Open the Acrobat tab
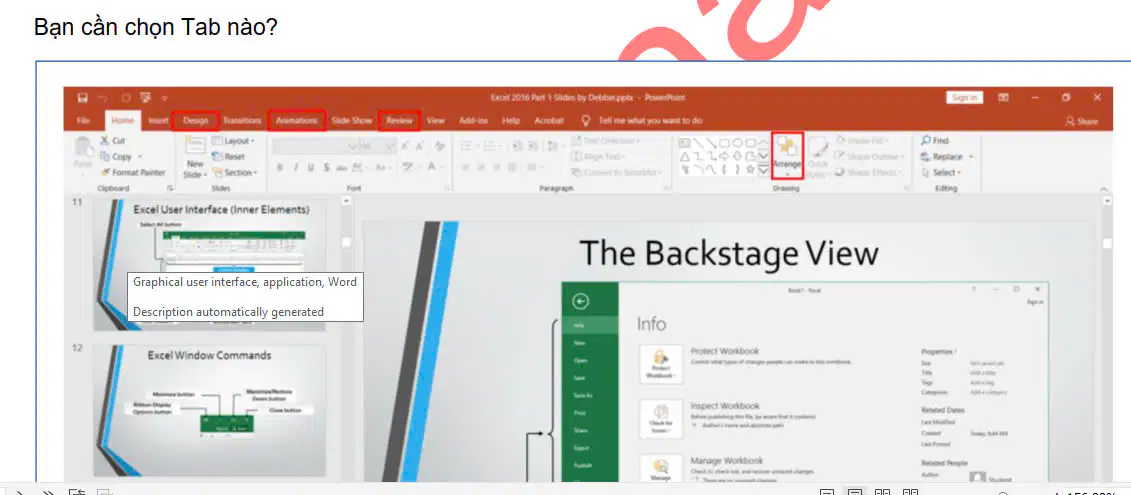Image resolution: width=1131 pixels, height=495 pixels. [x=549, y=121]
